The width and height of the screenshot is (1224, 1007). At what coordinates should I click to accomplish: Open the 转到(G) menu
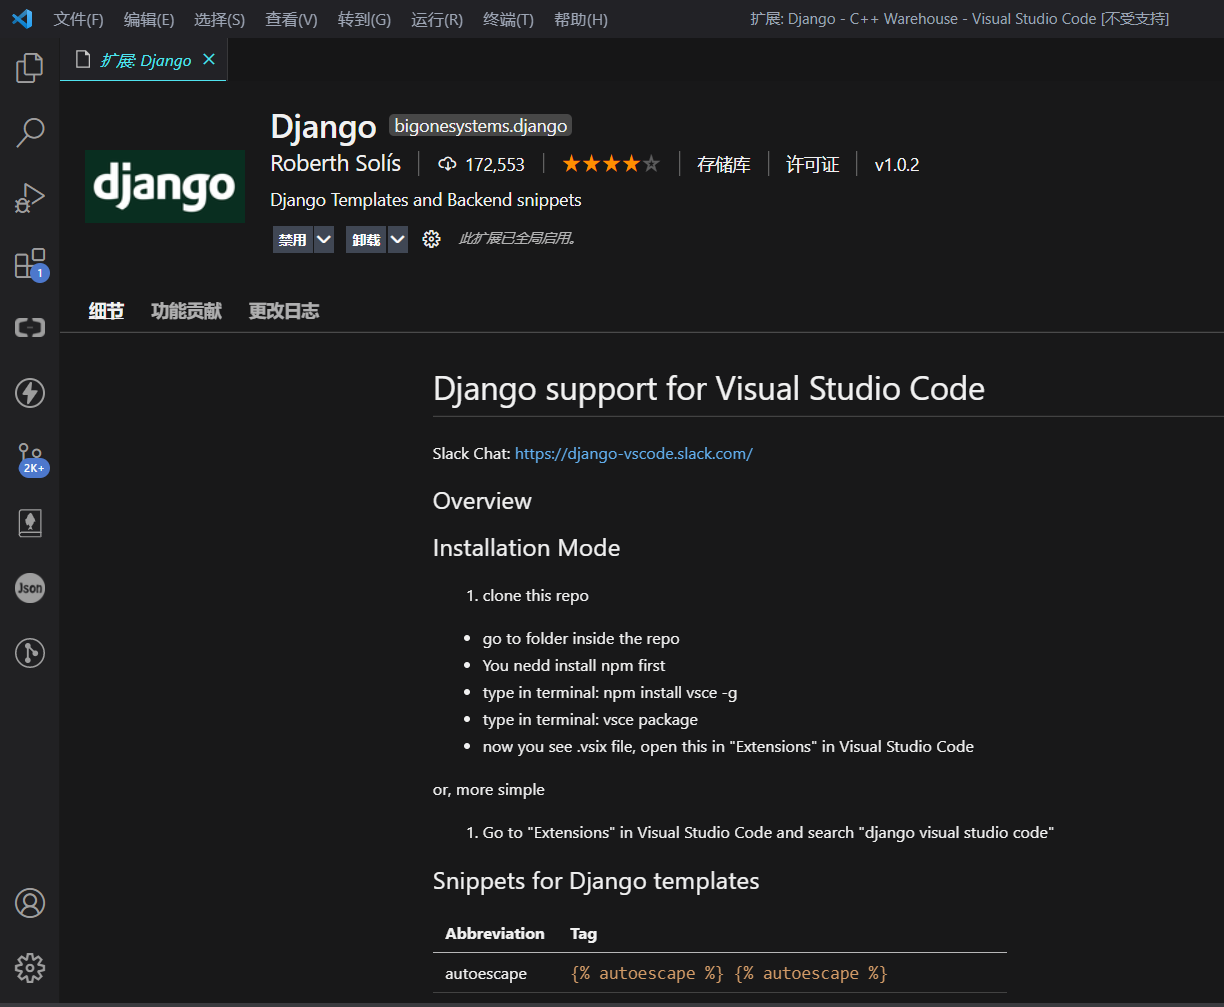point(364,19)
